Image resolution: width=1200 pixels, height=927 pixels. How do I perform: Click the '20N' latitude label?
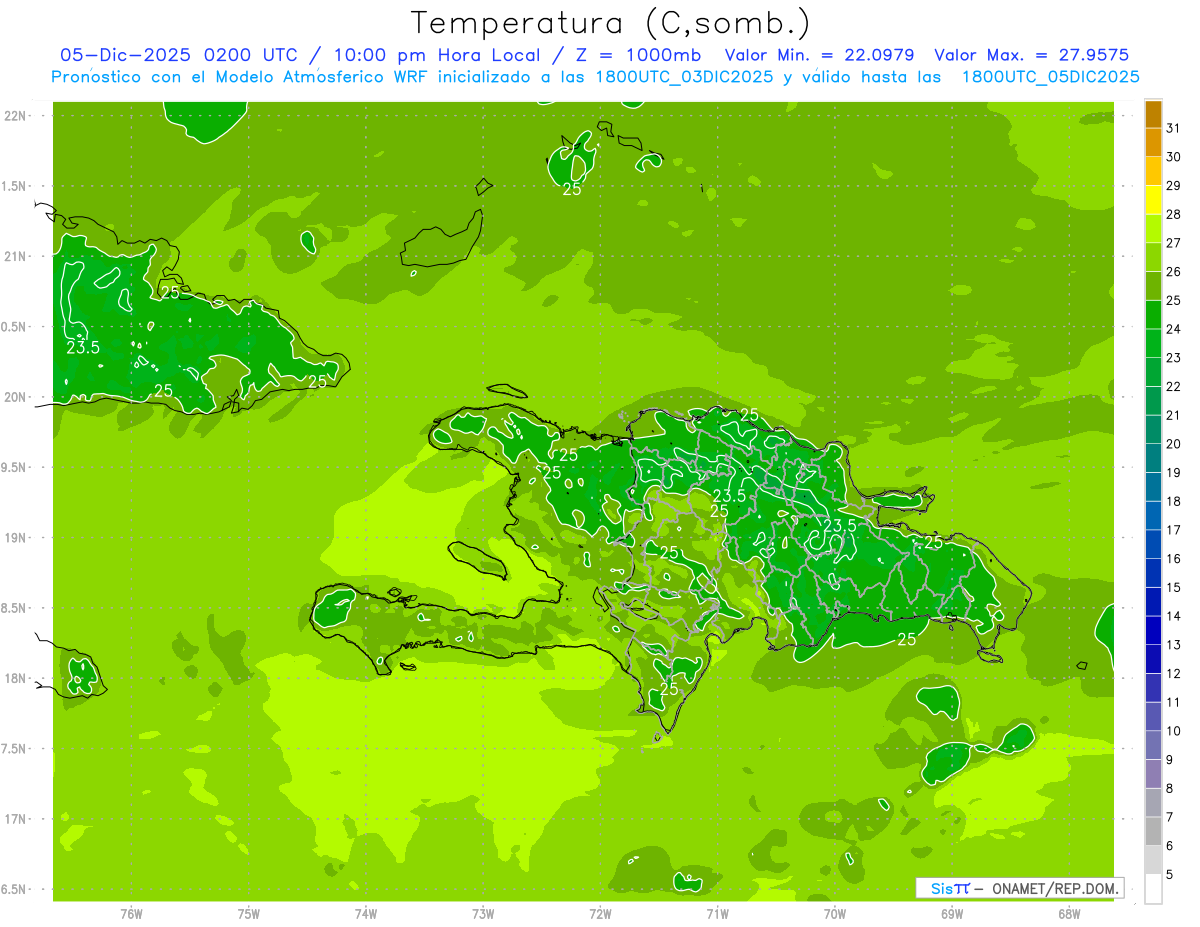[x=16, y=397]
